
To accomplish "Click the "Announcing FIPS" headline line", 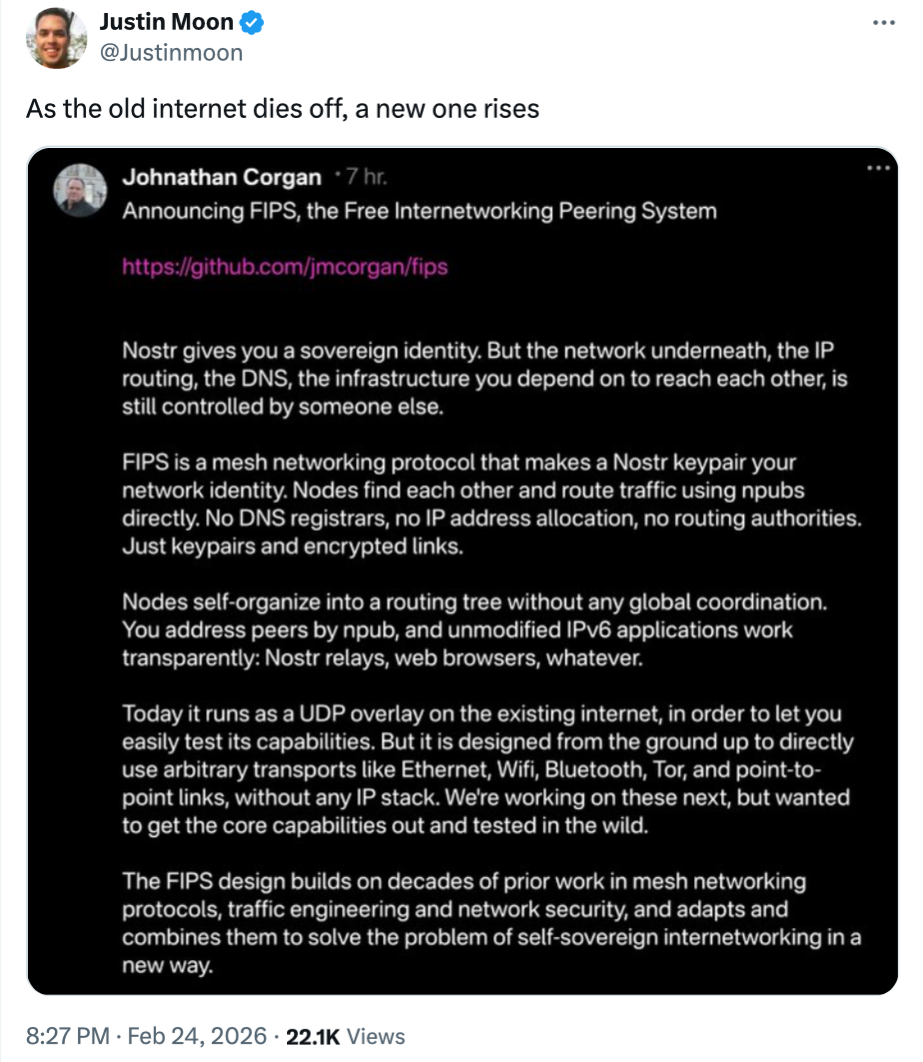I will click(x=419, y=211).
